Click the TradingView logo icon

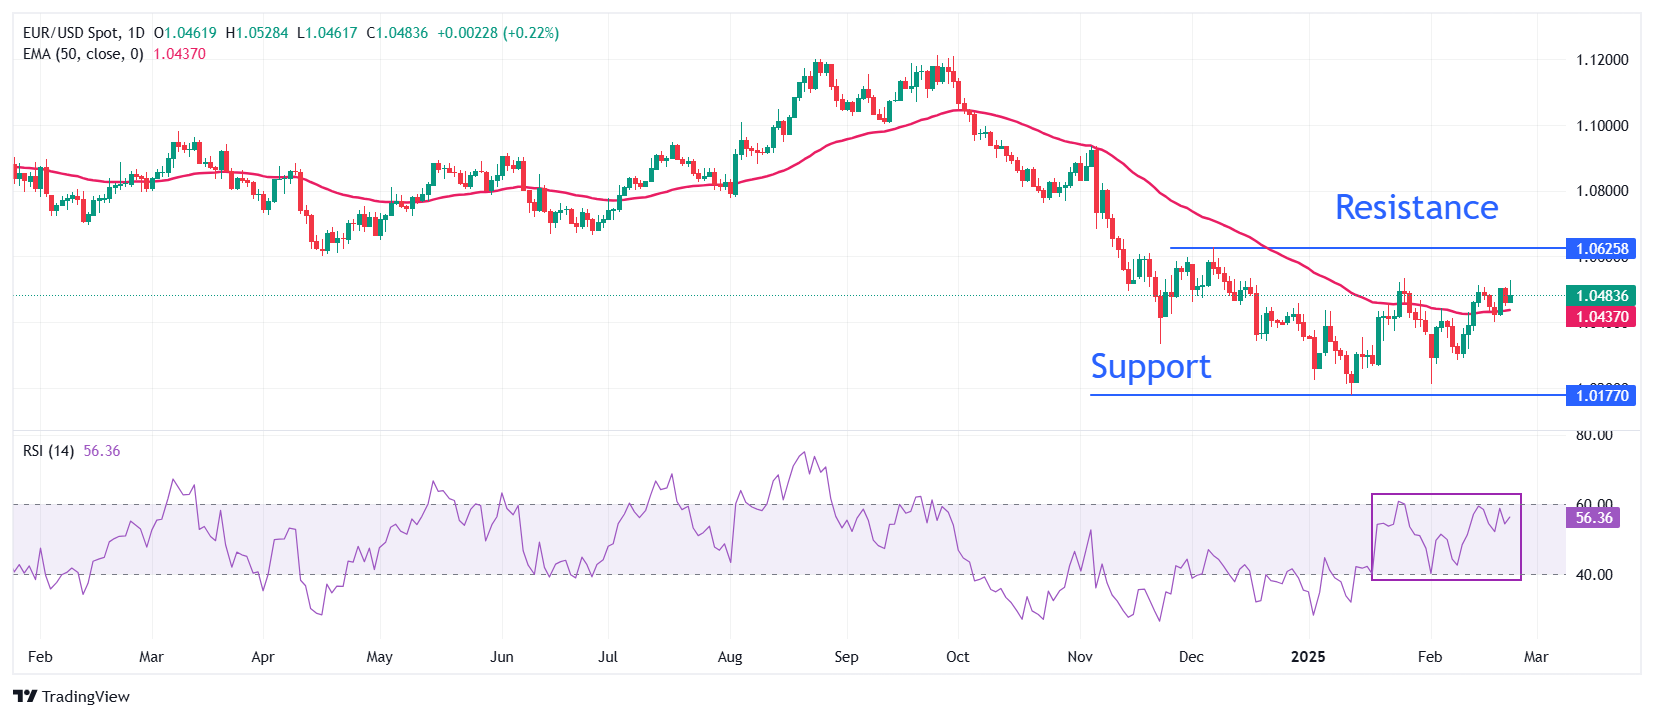click(25, 696)
